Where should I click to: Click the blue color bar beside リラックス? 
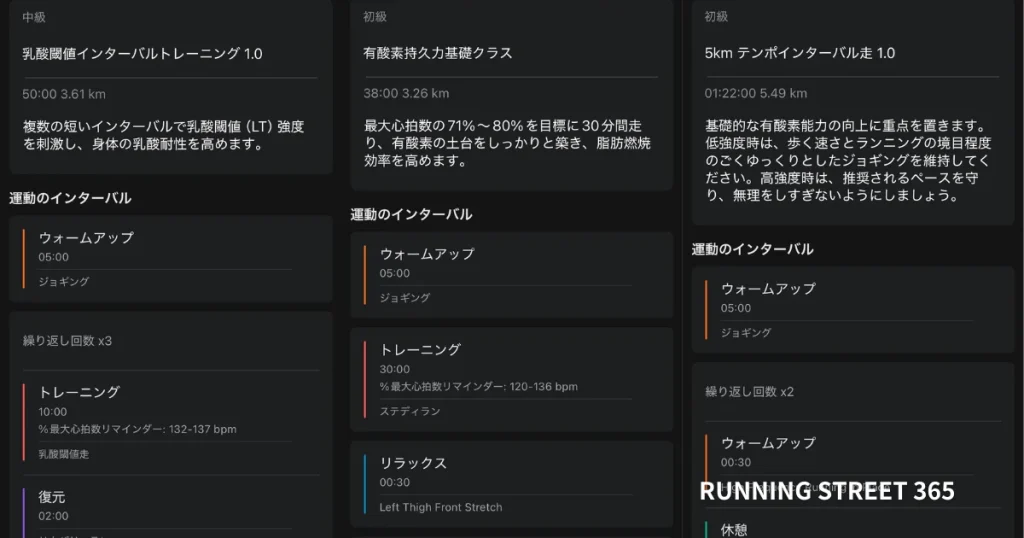point(366,484)
